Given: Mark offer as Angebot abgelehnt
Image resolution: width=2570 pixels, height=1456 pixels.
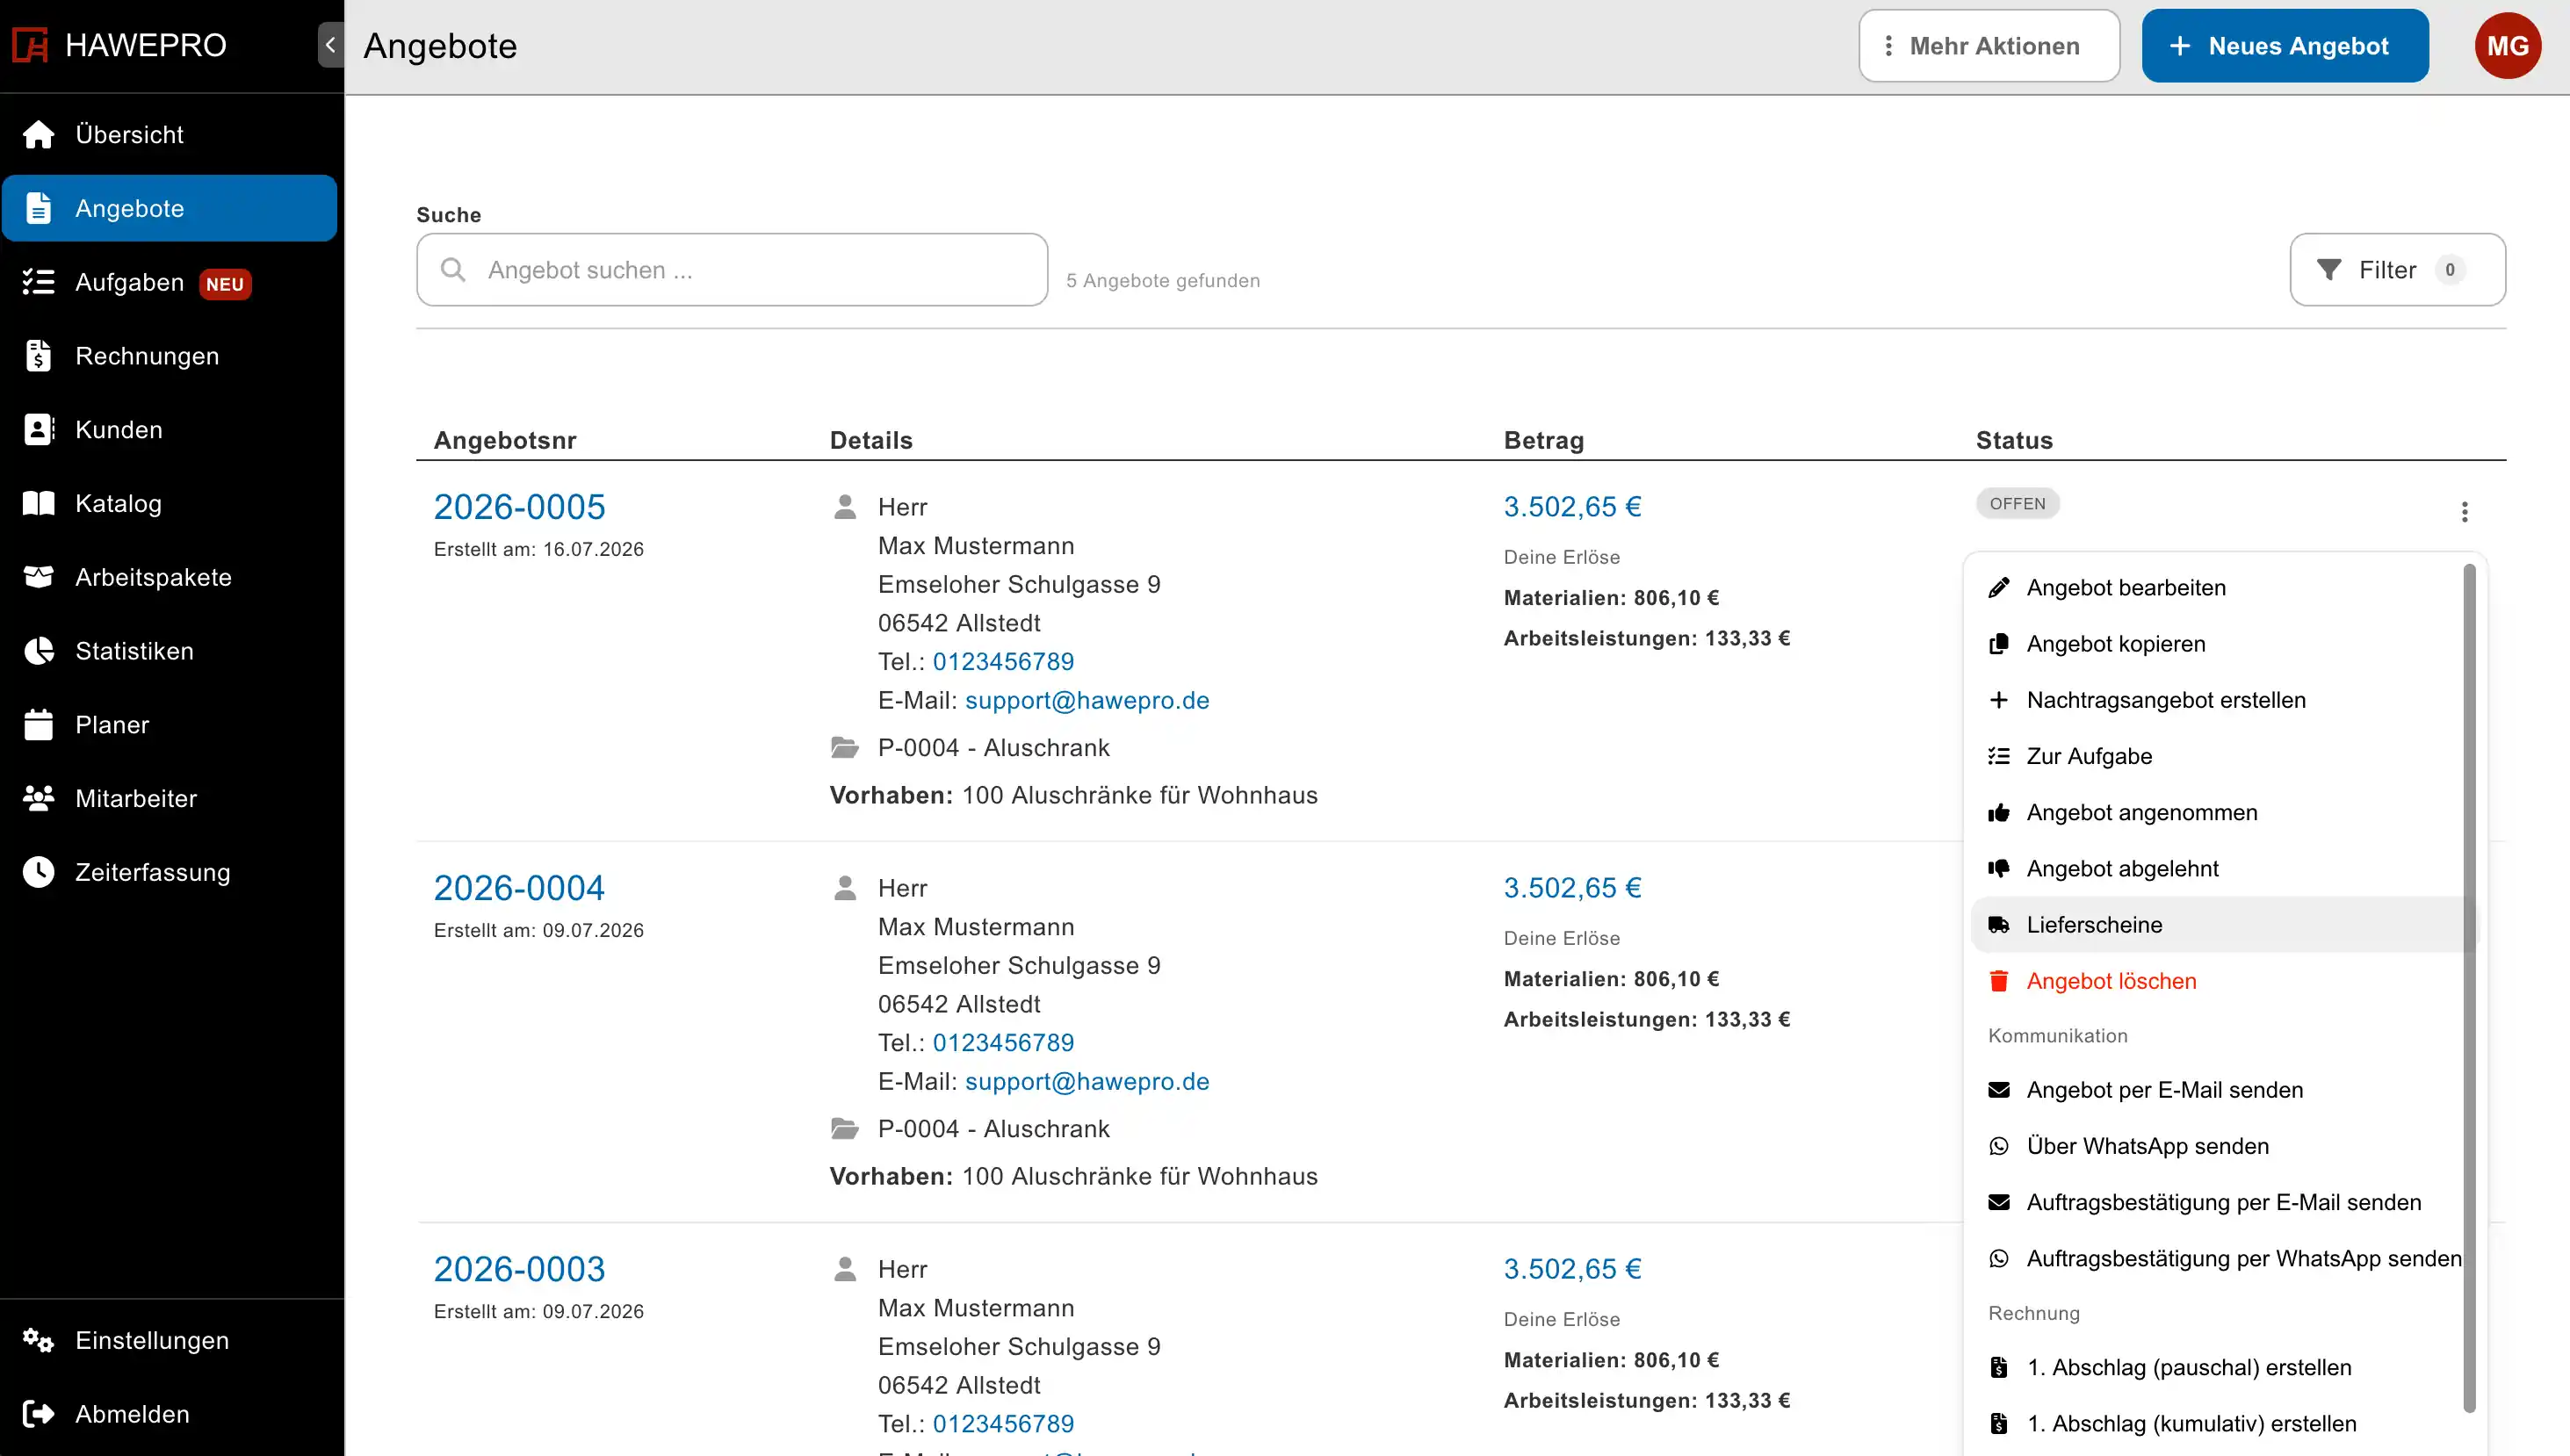Looking at the screenshot, I should pos(2221,869).
